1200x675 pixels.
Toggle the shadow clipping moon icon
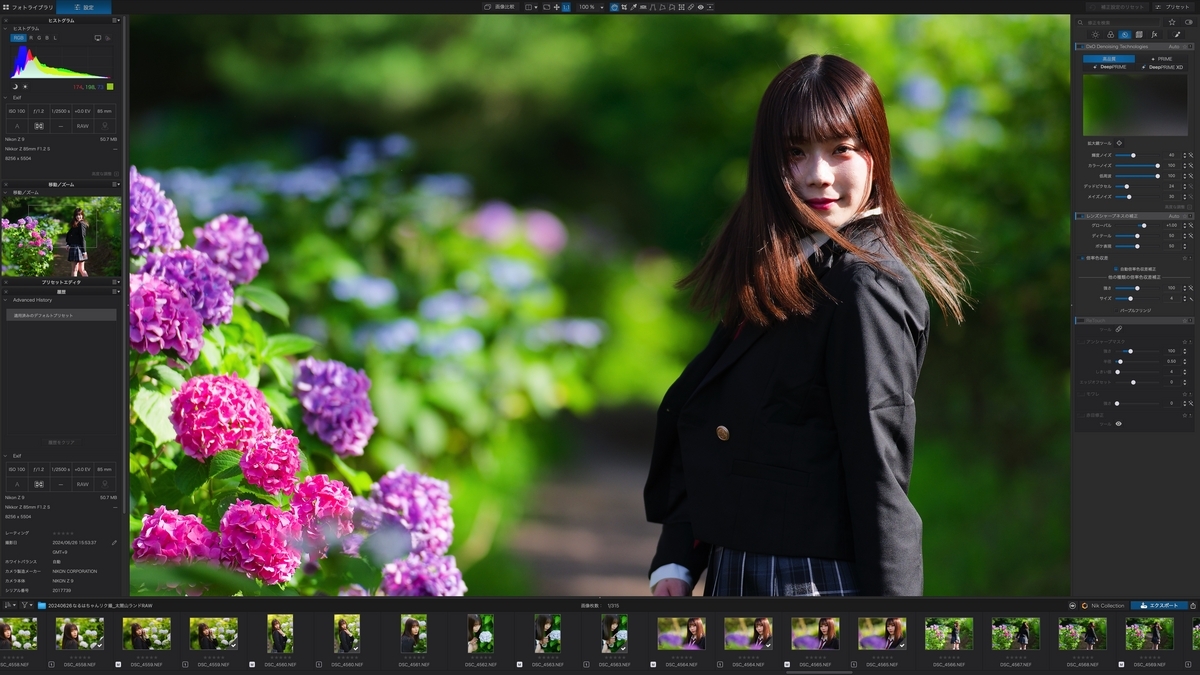(15, 86)
